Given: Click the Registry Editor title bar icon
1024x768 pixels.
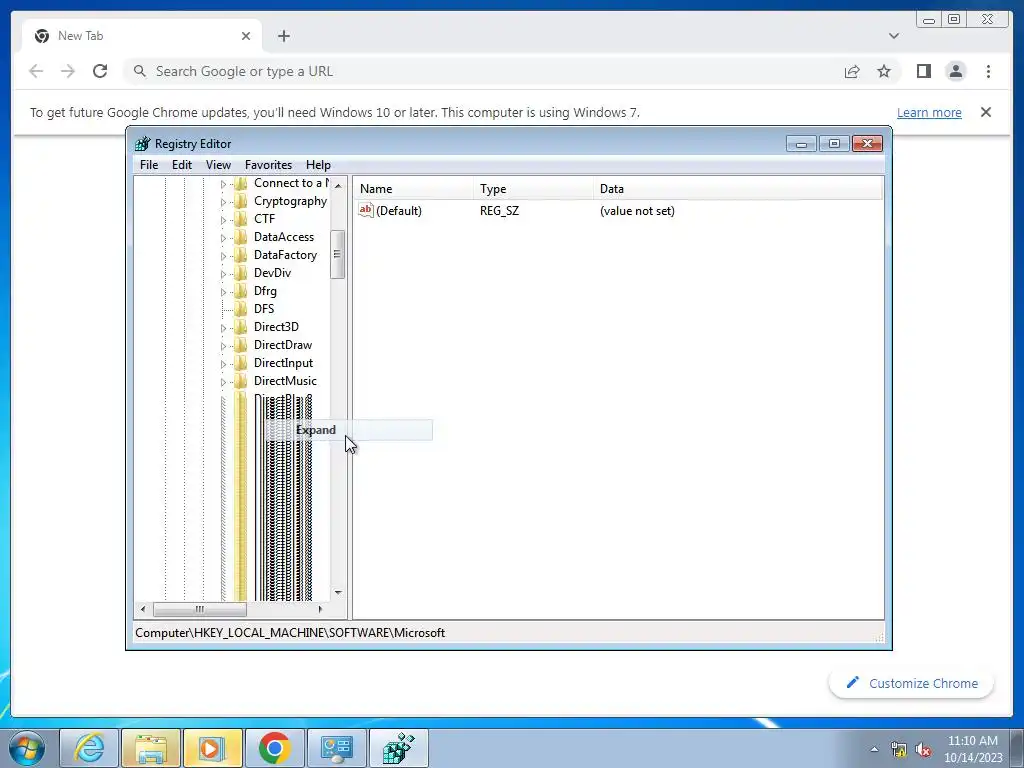Looking at the screenshot, I should coord(142,144).
